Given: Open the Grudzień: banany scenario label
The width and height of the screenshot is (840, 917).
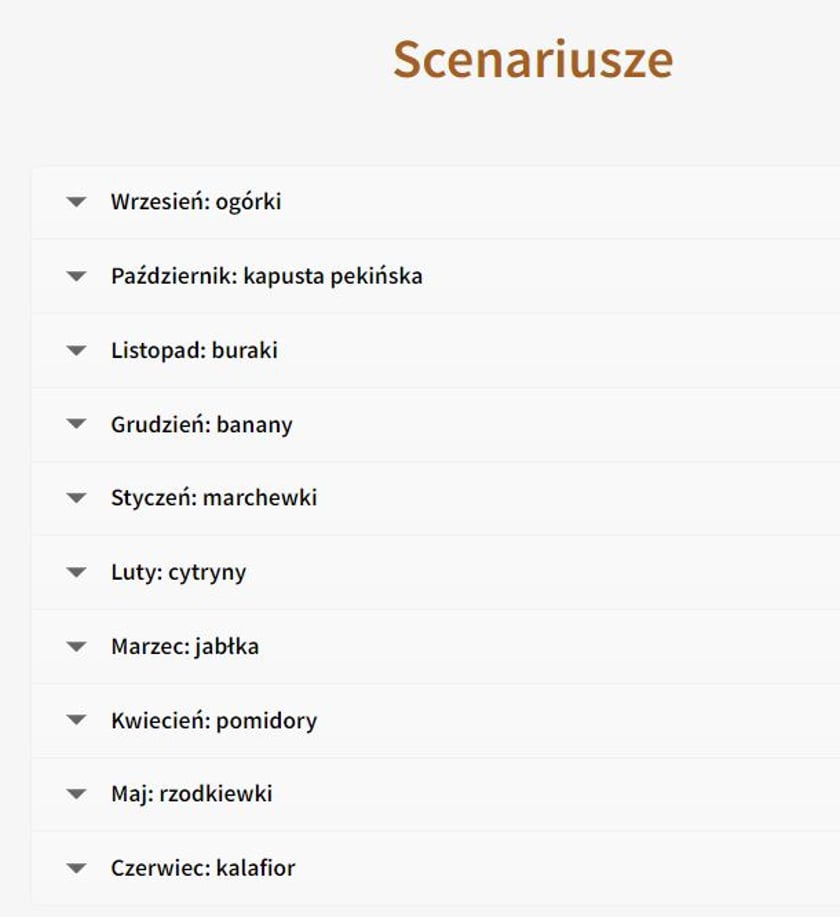Looking at the screenshot, I should [x=201, y=424].
